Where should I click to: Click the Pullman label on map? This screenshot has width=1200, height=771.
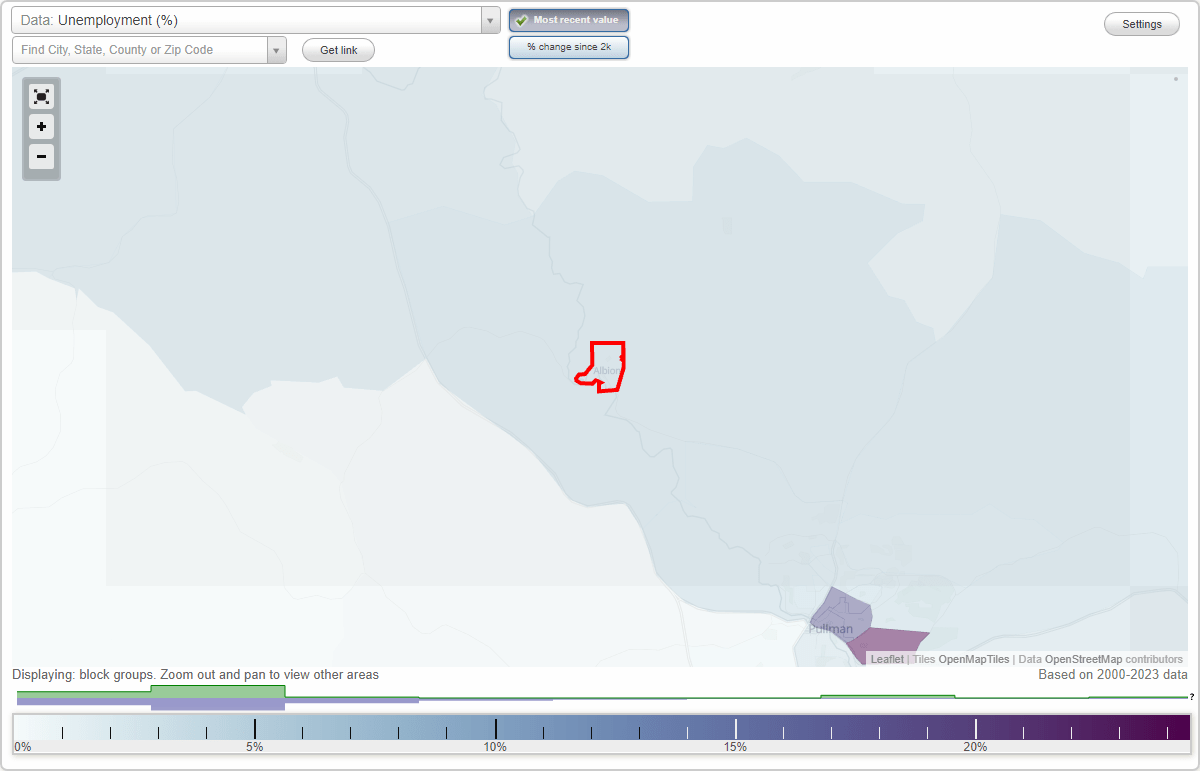831,629
